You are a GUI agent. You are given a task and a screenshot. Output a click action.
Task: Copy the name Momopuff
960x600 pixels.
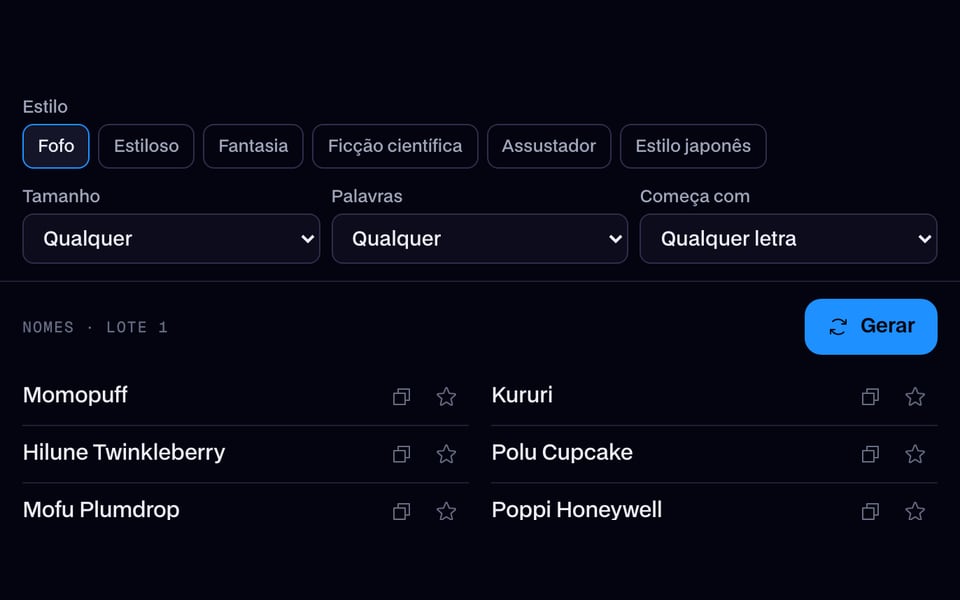click(x=402, y=397)
